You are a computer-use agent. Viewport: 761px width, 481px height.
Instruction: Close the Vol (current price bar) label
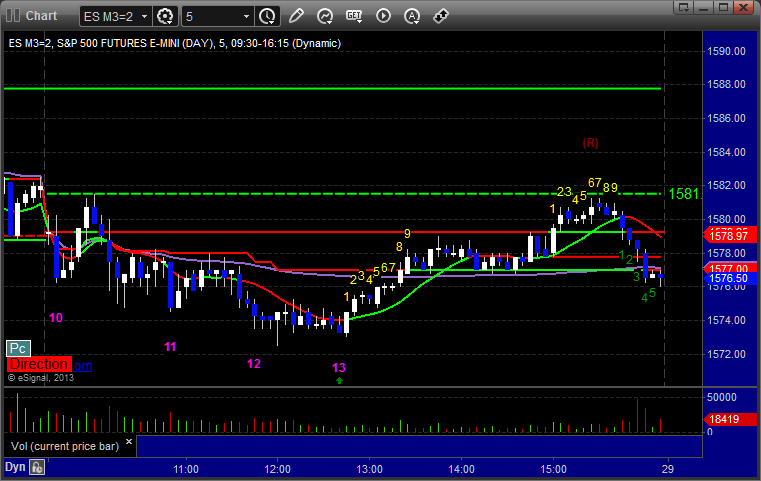(129, 442)
